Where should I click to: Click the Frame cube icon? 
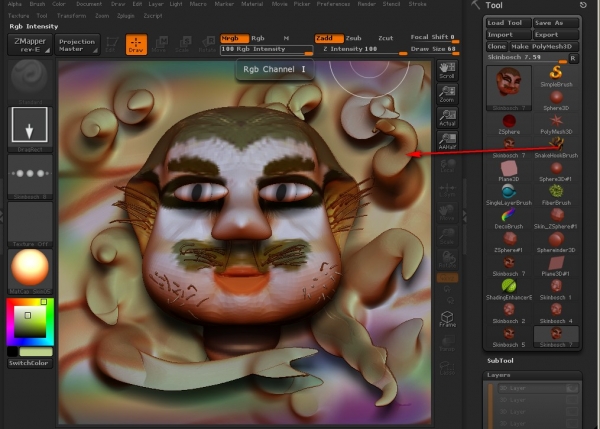pos(447,319)
